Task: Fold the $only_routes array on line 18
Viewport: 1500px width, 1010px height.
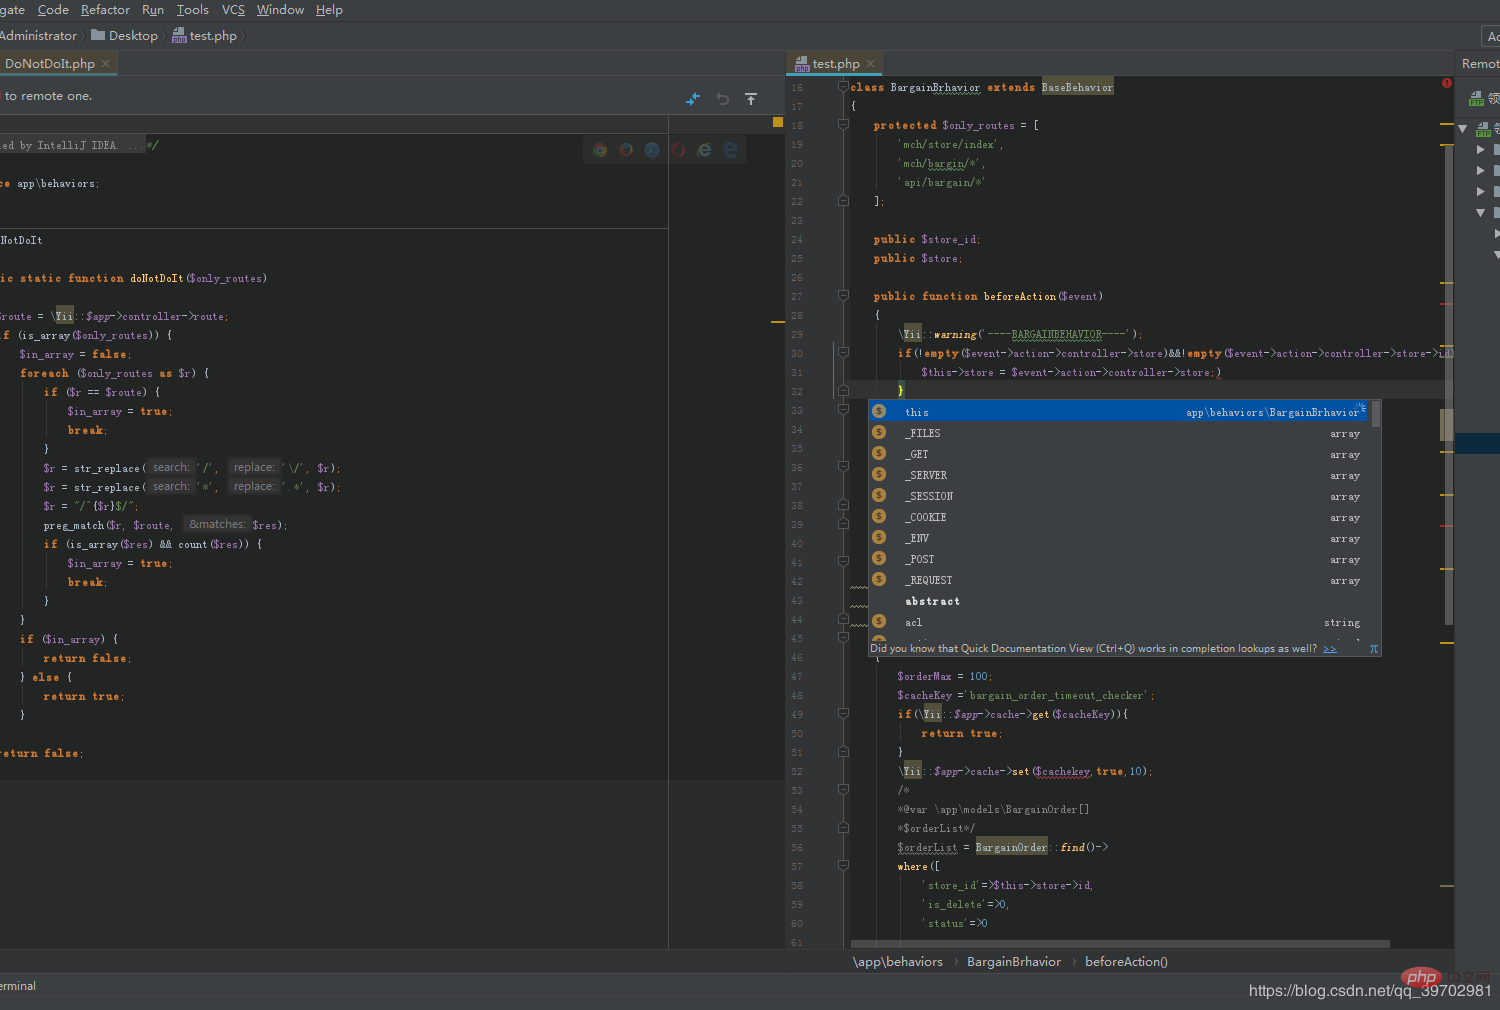Action: (x=843, y=125)
